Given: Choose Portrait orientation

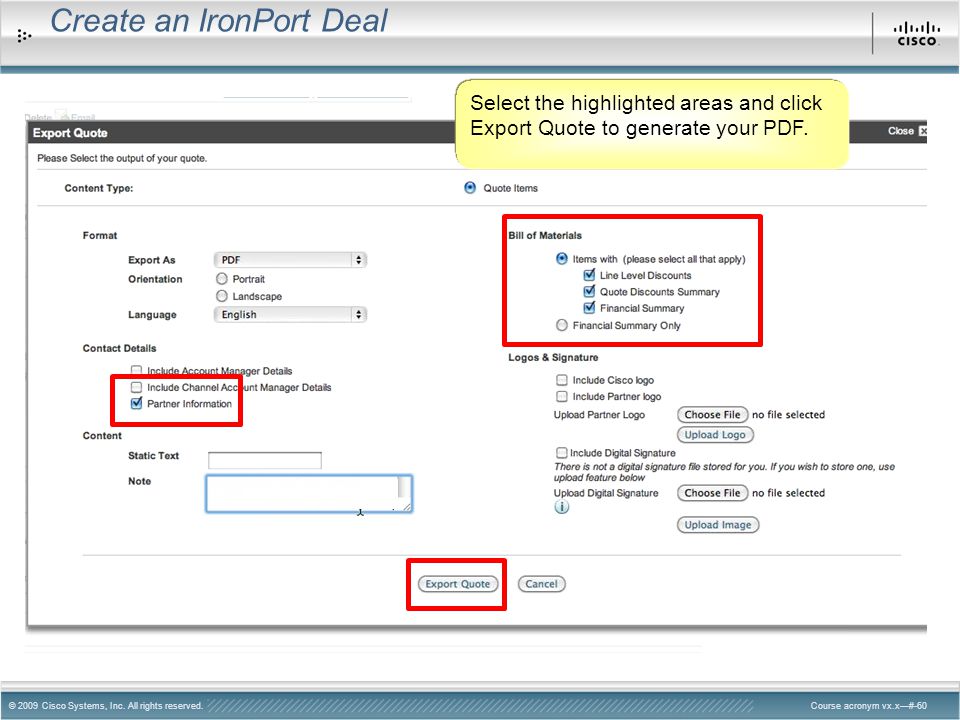Looking at the screenshot, I should tap(222, 279).
